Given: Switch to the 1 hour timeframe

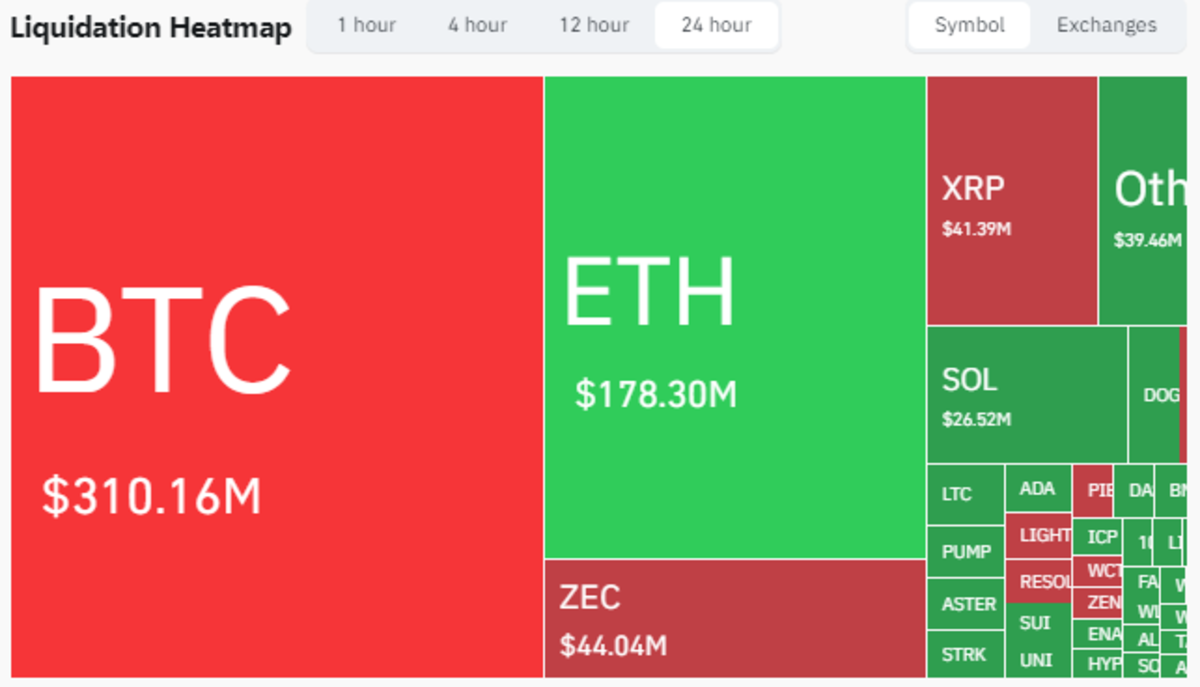Looking at the screenshot, I should (367, 25).
